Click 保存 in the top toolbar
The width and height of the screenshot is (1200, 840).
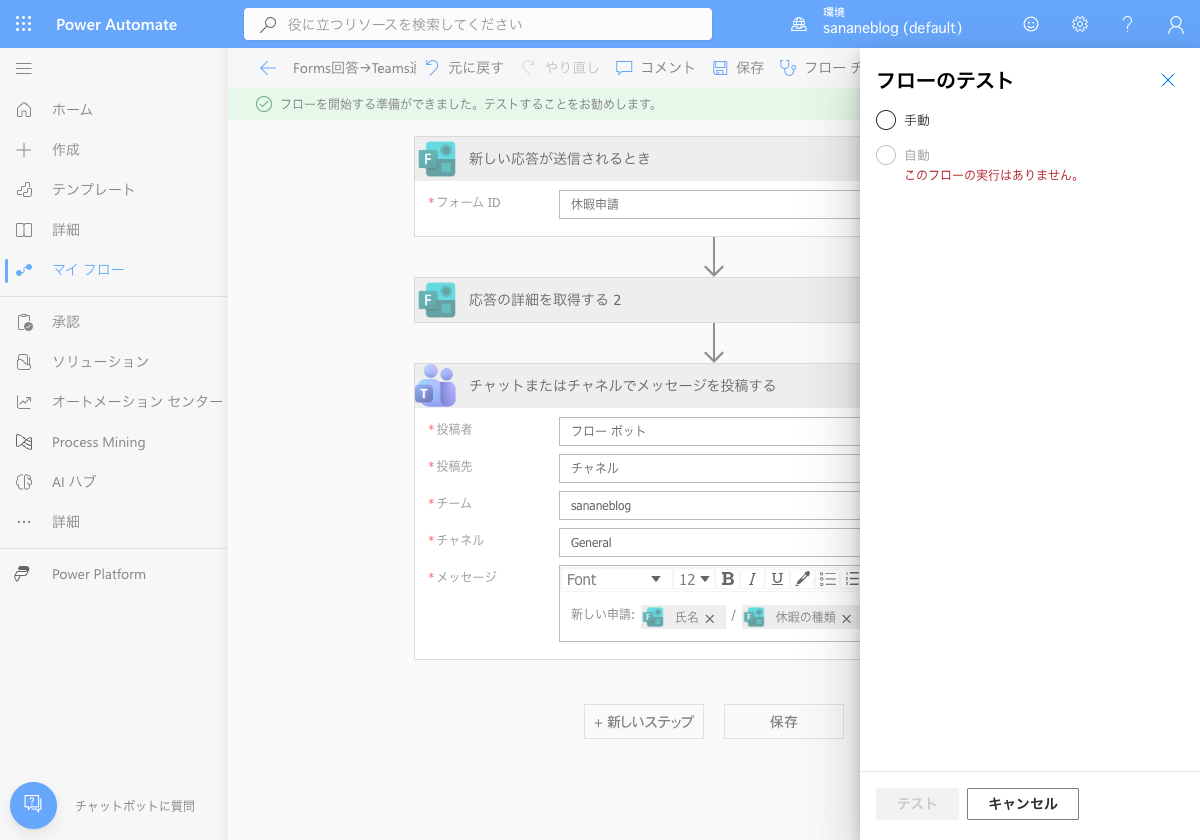[738, 68]
